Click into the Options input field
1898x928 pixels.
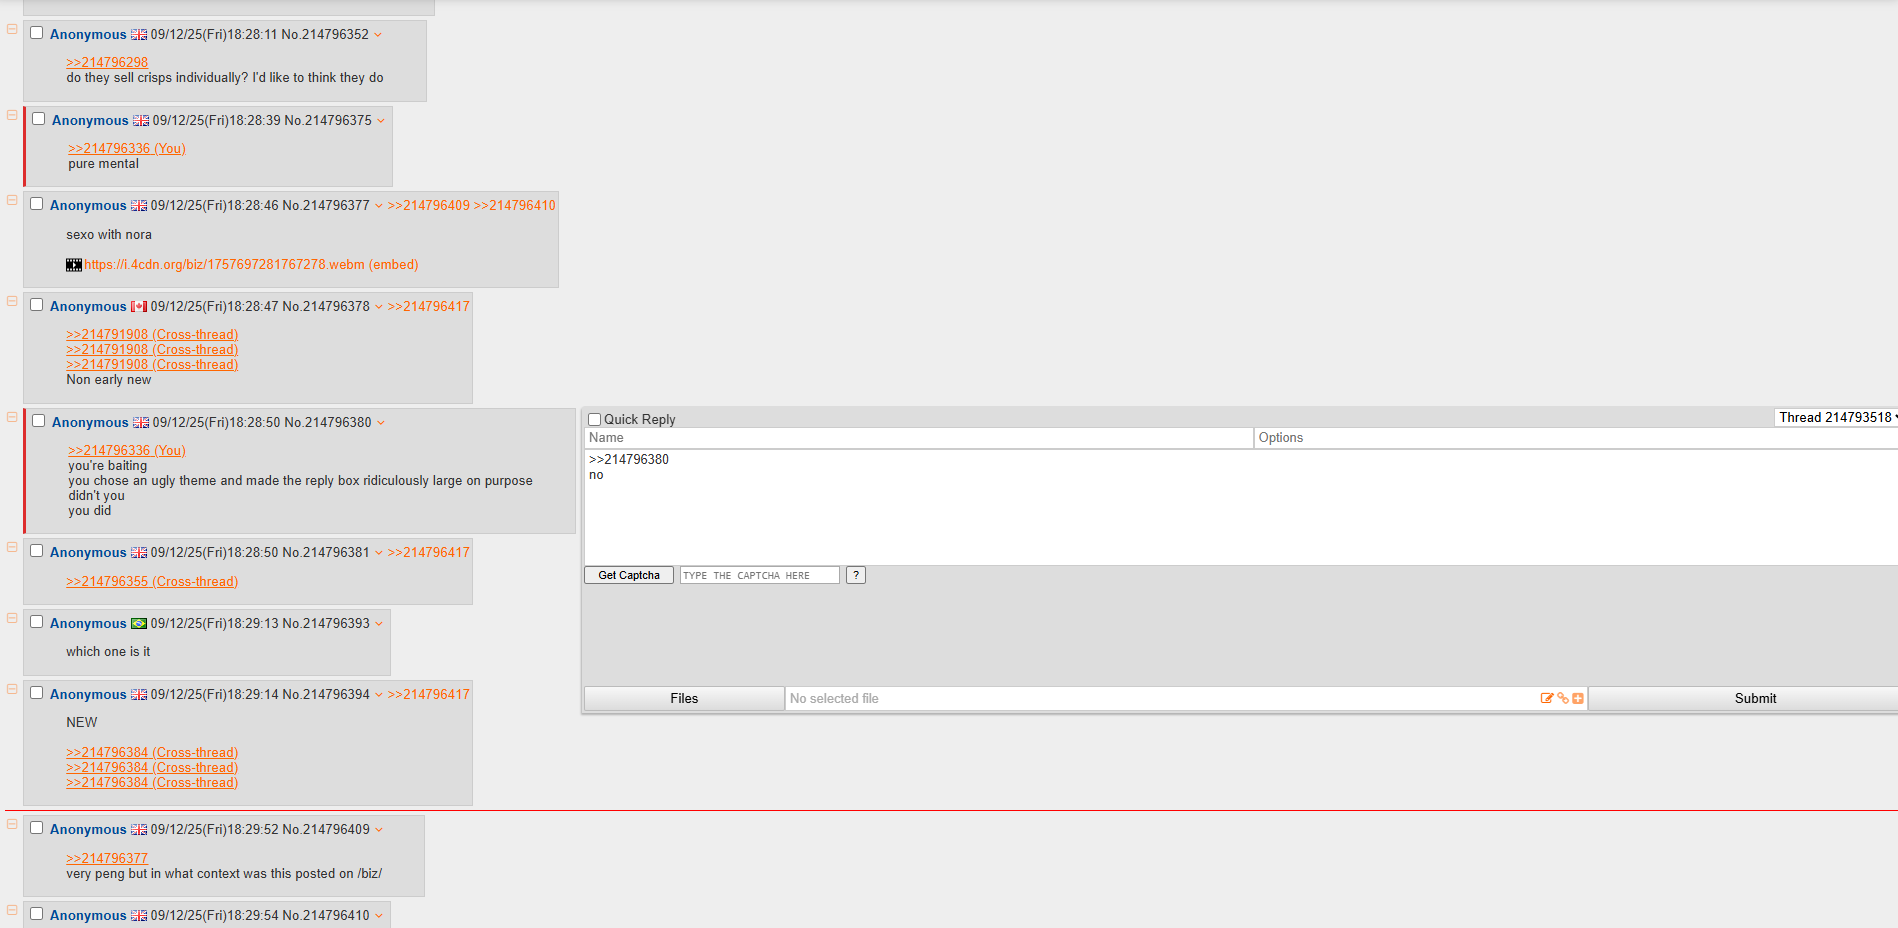click(x=1576, y=438)
